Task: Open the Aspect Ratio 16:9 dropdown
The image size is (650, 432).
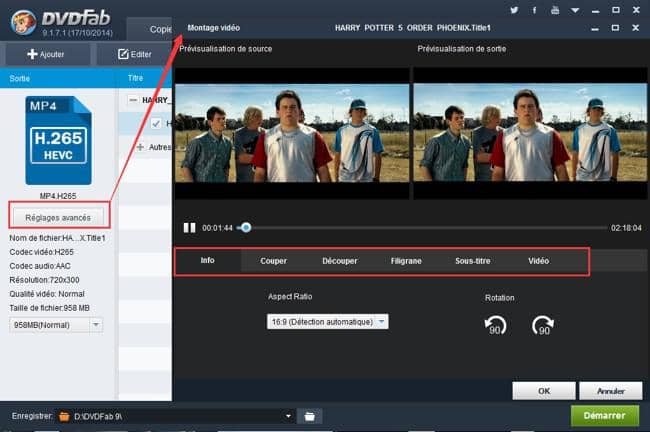Action: click(x=327, y=322)
